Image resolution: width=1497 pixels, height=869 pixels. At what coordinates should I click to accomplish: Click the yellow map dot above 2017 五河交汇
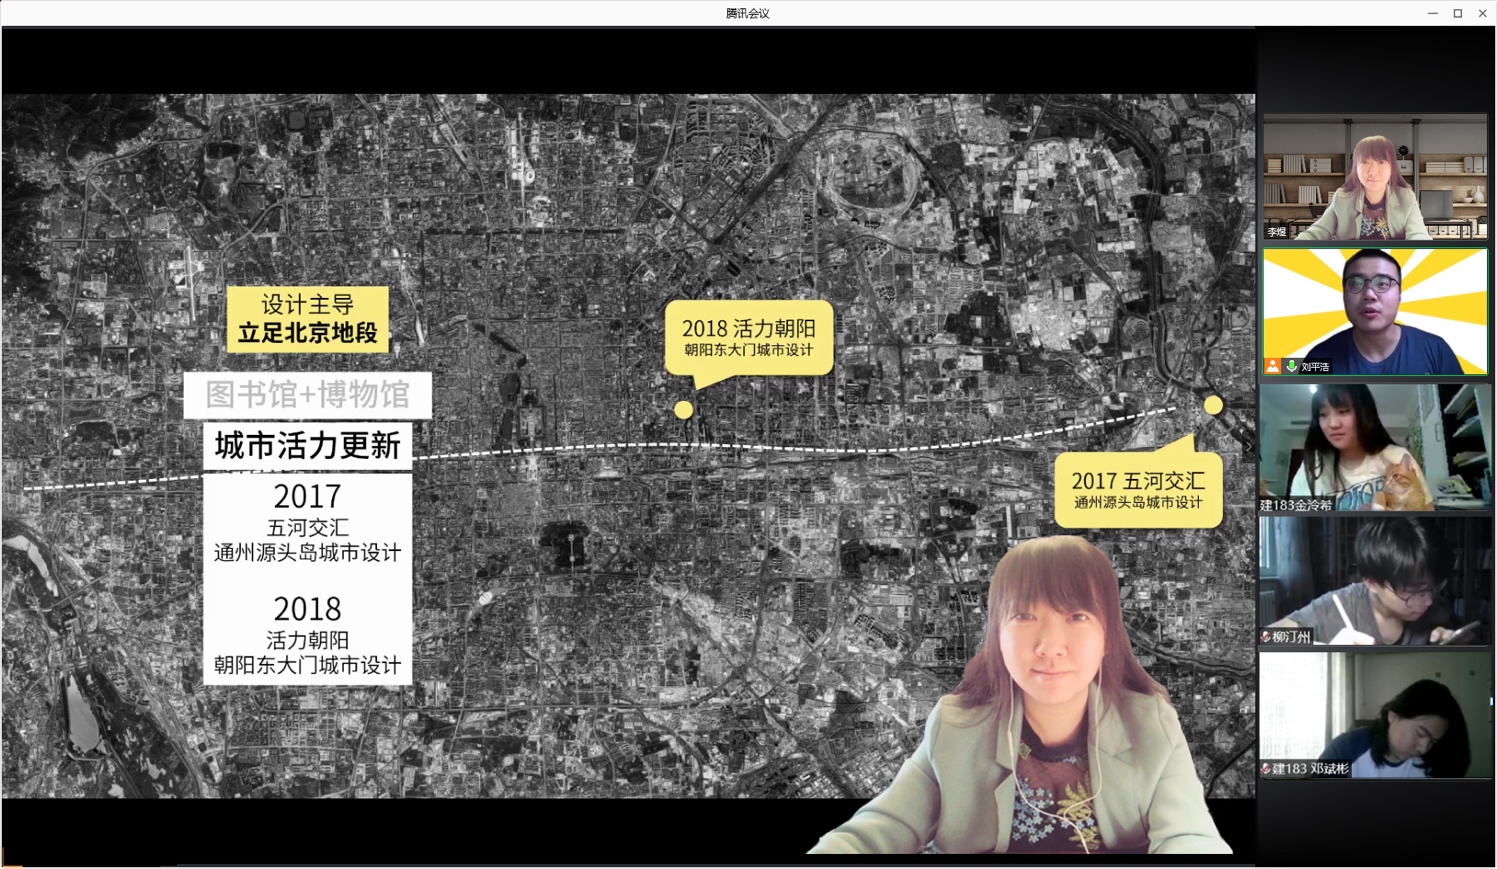pos(1213,405)
